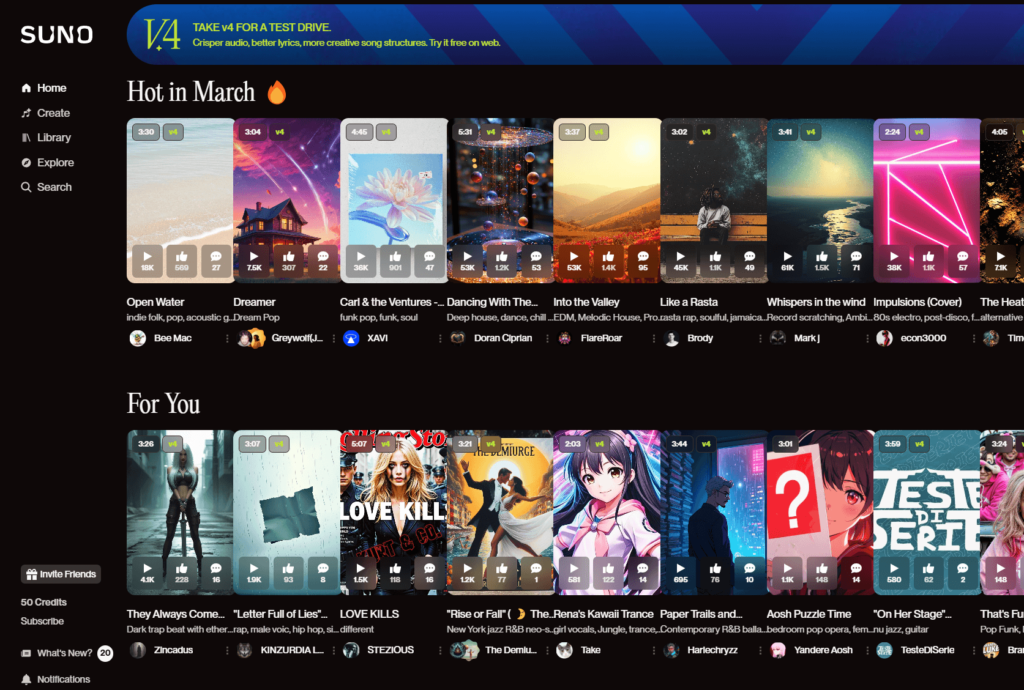The width and height of the screenshot is (1024, 690).
Task: Play the Open Water song
Action: [147, 257]
